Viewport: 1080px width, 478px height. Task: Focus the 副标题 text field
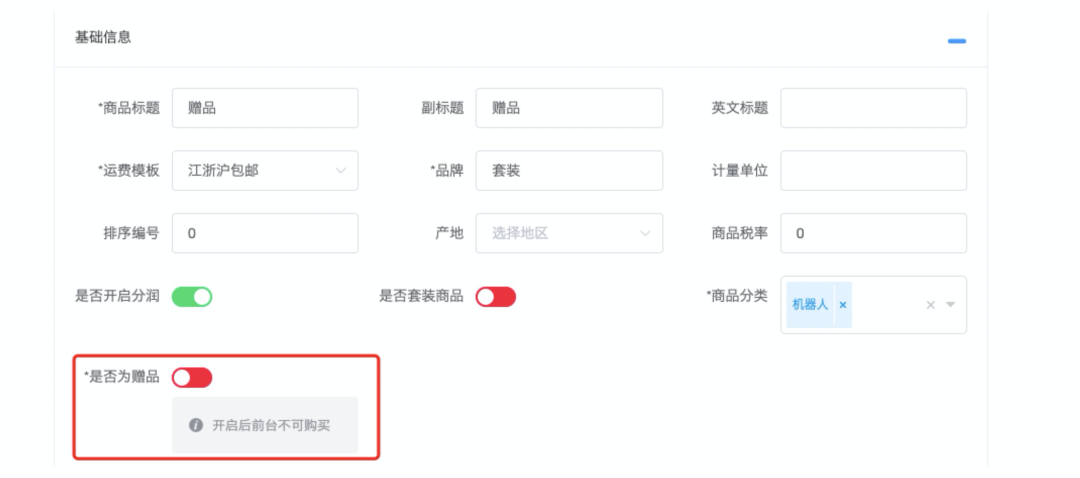[569, 108]
